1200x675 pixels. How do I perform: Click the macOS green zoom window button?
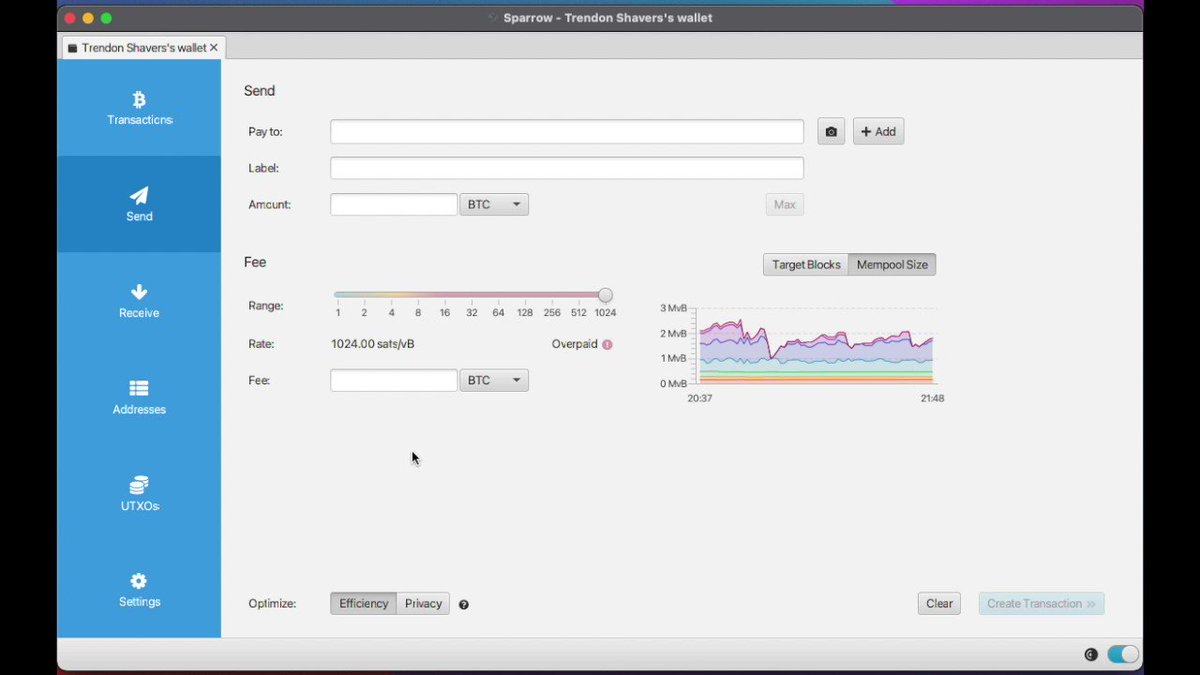pyautogui.click(x=106, y=18)
